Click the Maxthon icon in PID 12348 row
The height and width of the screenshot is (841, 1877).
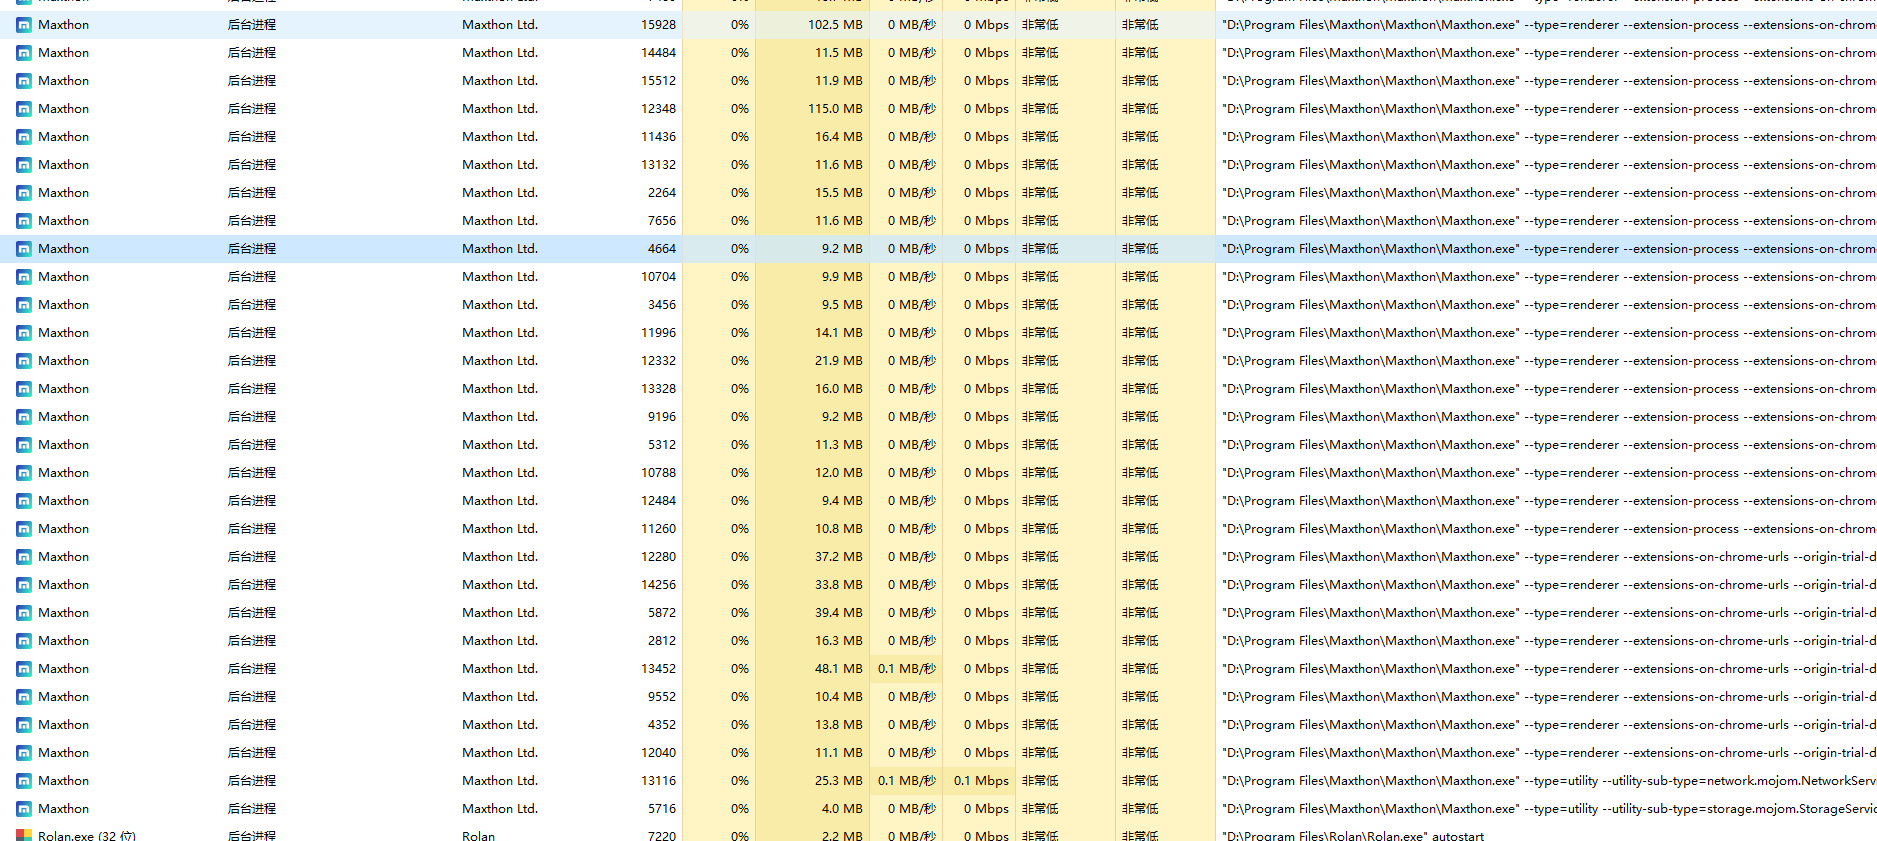click(x=24, y=109)
